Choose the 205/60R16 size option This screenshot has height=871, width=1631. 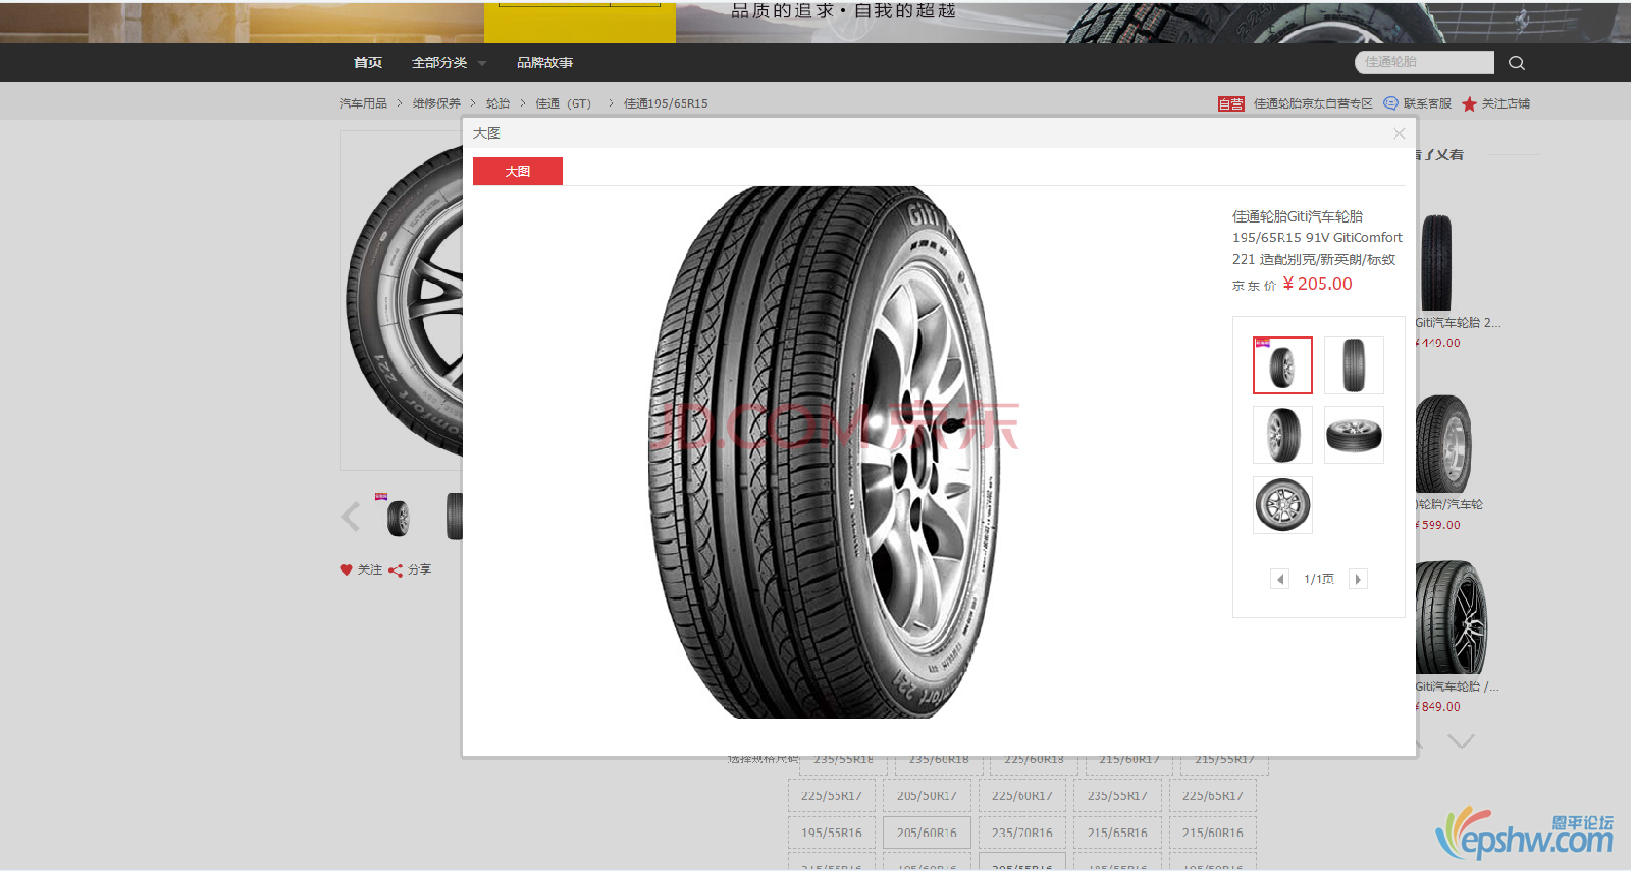tap(926, 833)
